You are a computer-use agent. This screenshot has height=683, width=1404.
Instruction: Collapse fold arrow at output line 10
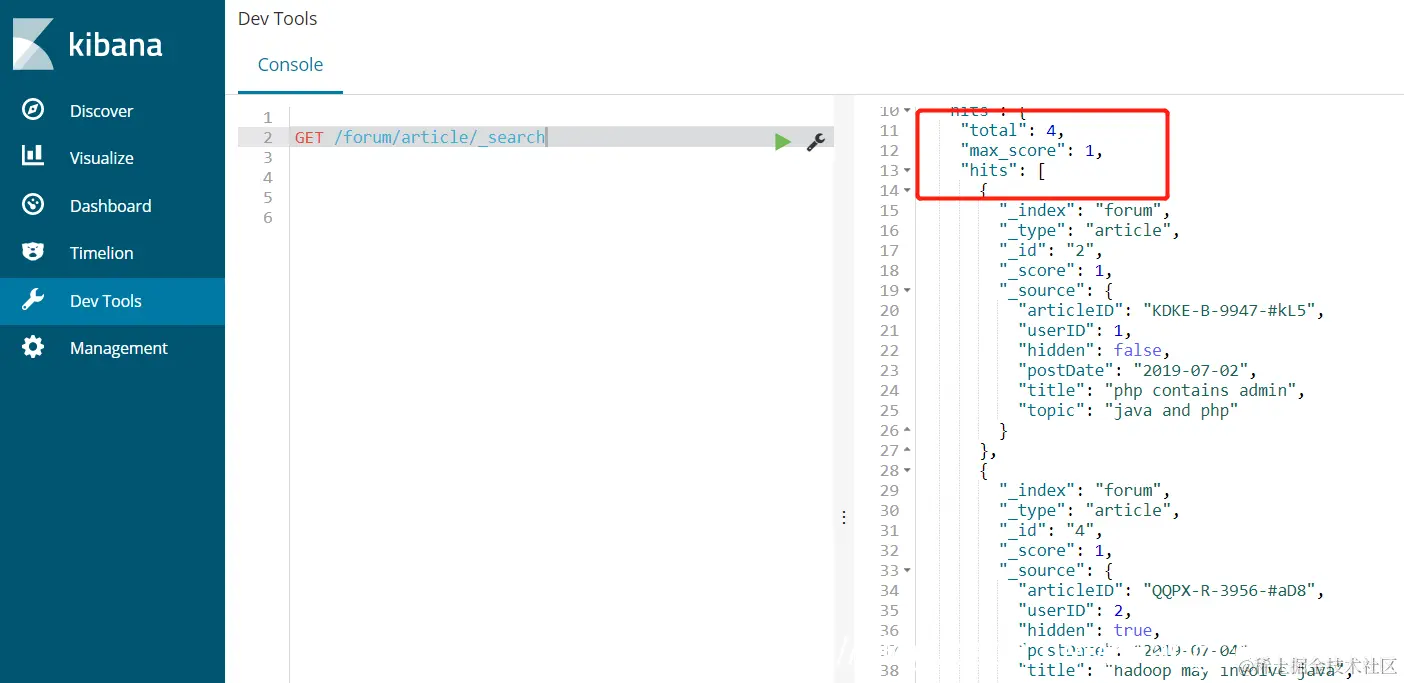[x=907, y=110]
